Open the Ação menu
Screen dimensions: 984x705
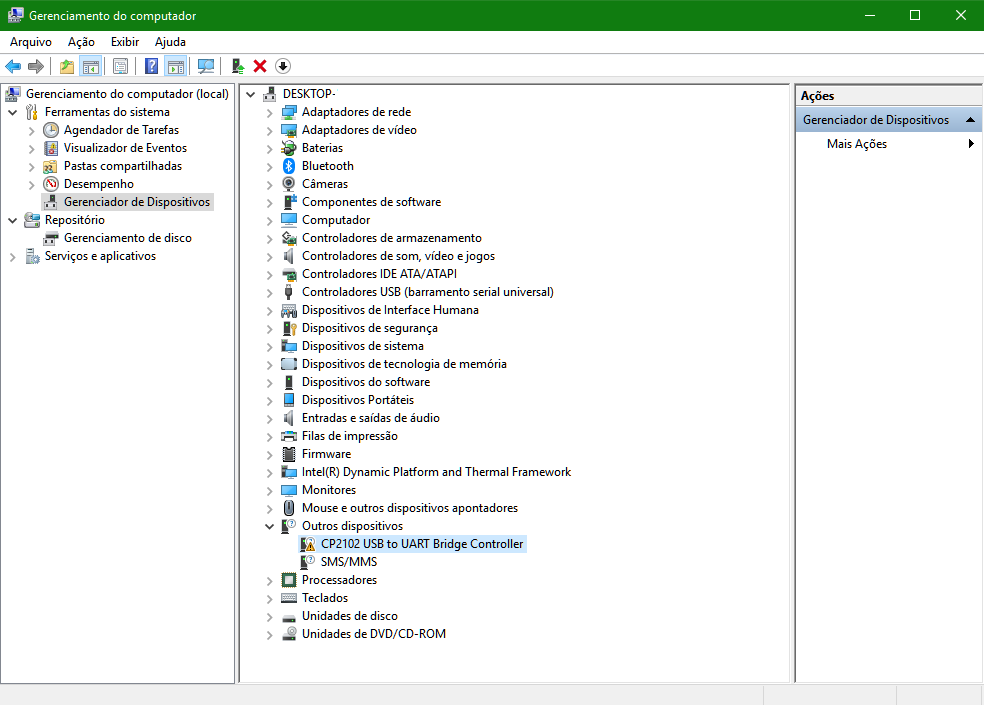[81, 42]
